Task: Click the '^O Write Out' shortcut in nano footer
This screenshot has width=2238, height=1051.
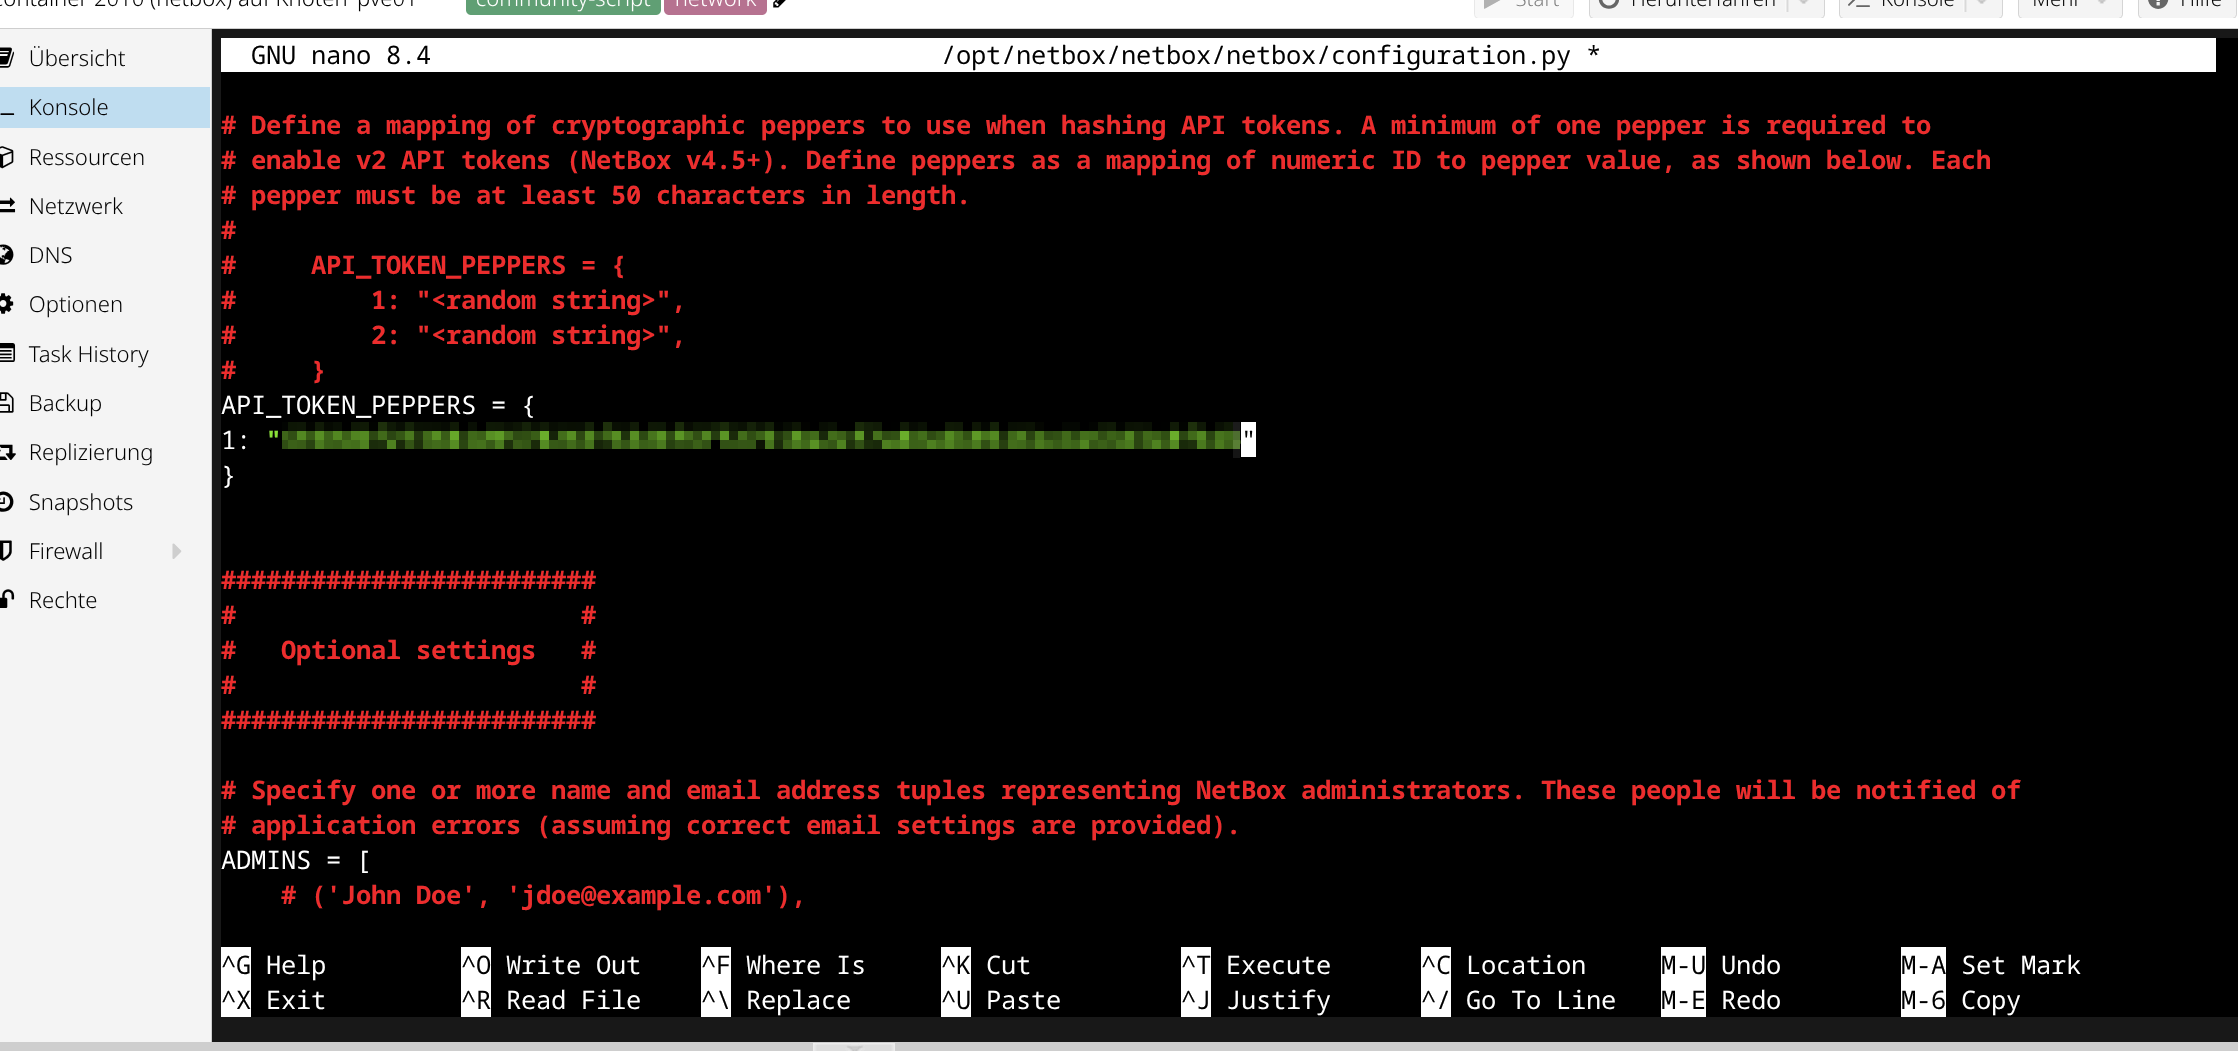Action: coord(551,965)
